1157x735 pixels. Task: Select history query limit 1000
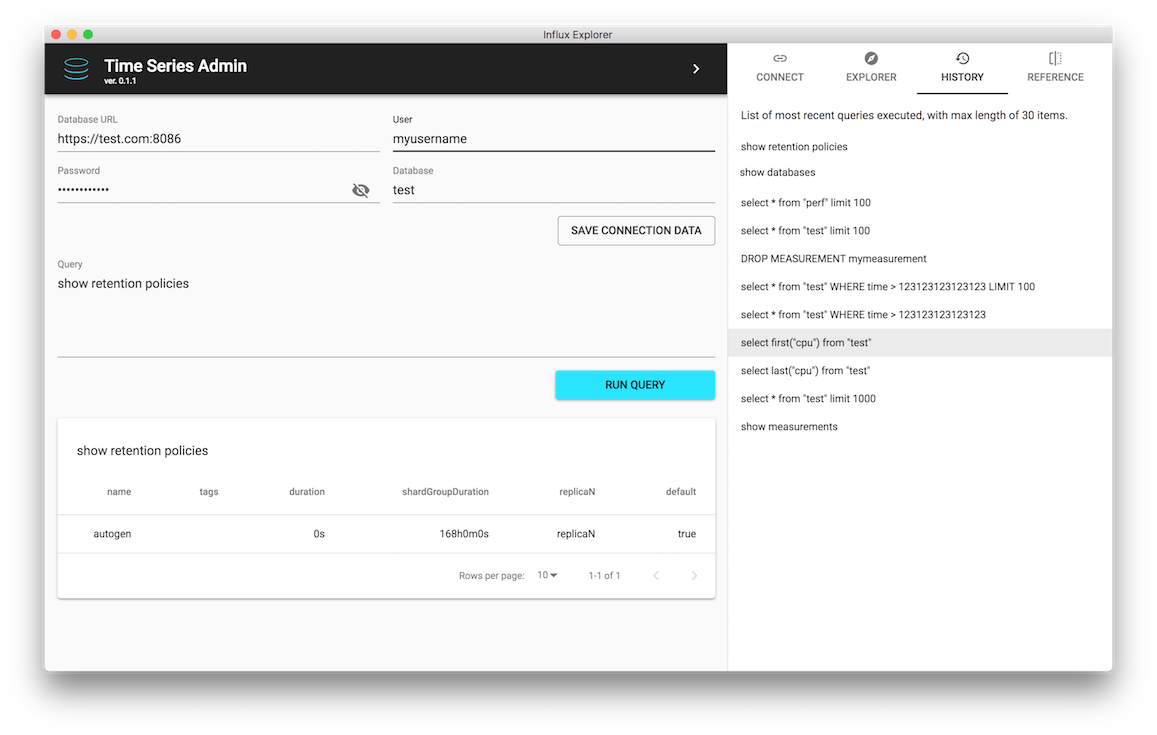919,398
